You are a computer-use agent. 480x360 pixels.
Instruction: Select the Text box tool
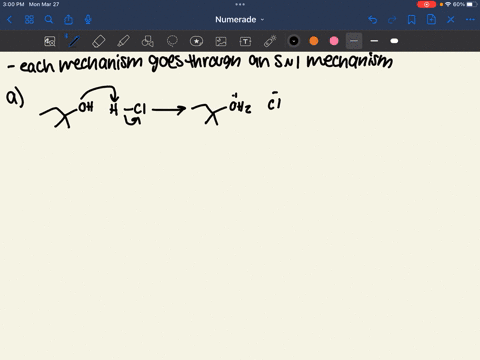tap(245, 41)
